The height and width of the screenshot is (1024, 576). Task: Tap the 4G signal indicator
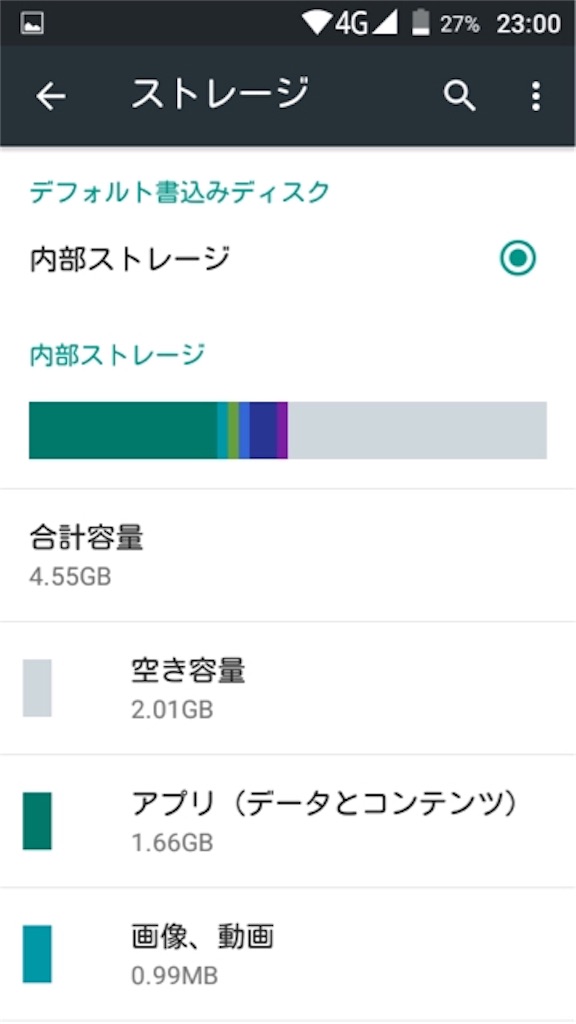(x=366, y=24)
